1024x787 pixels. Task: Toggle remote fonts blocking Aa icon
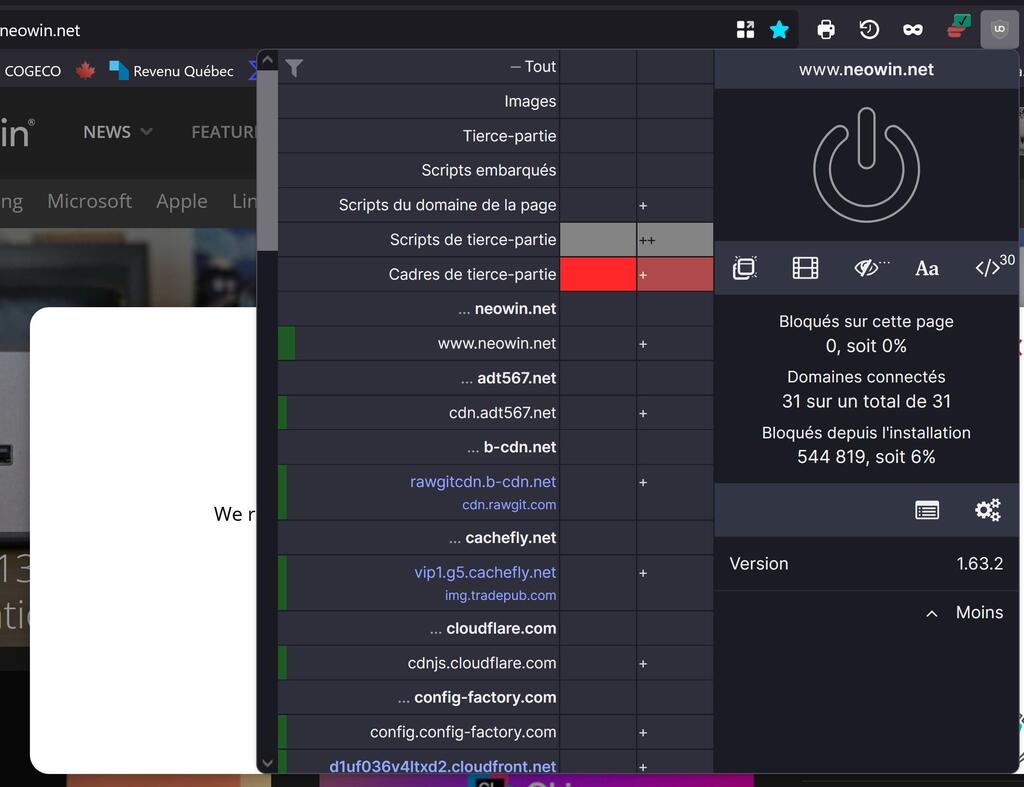pos(927,268)
